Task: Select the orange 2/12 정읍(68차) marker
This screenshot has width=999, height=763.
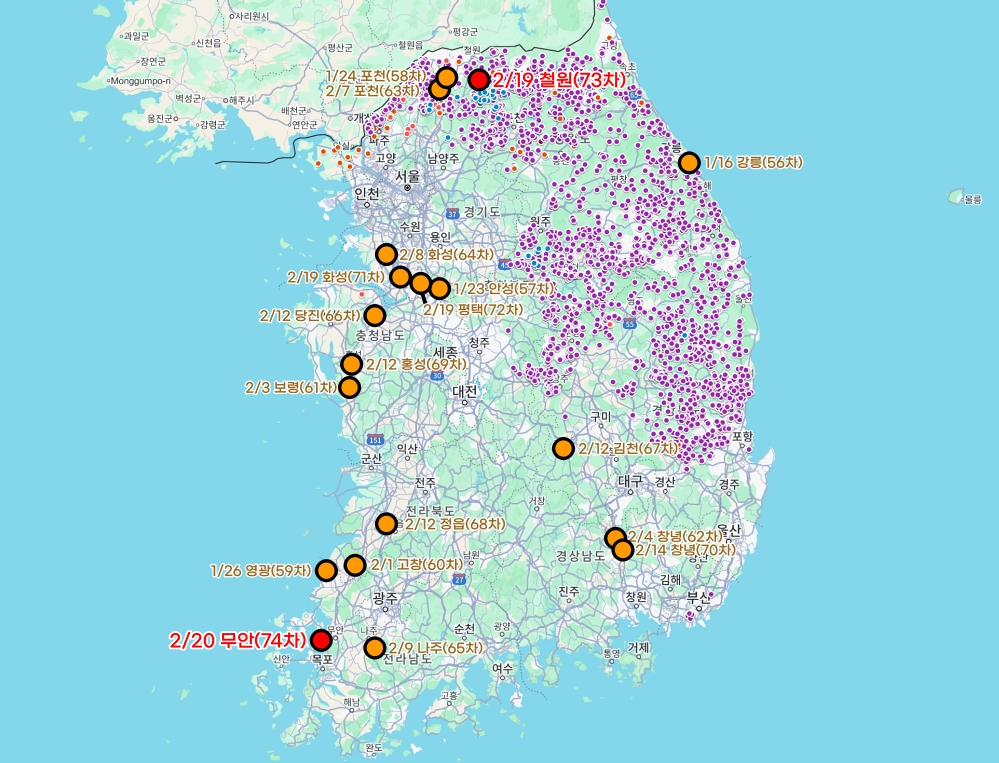Action: 386,523
